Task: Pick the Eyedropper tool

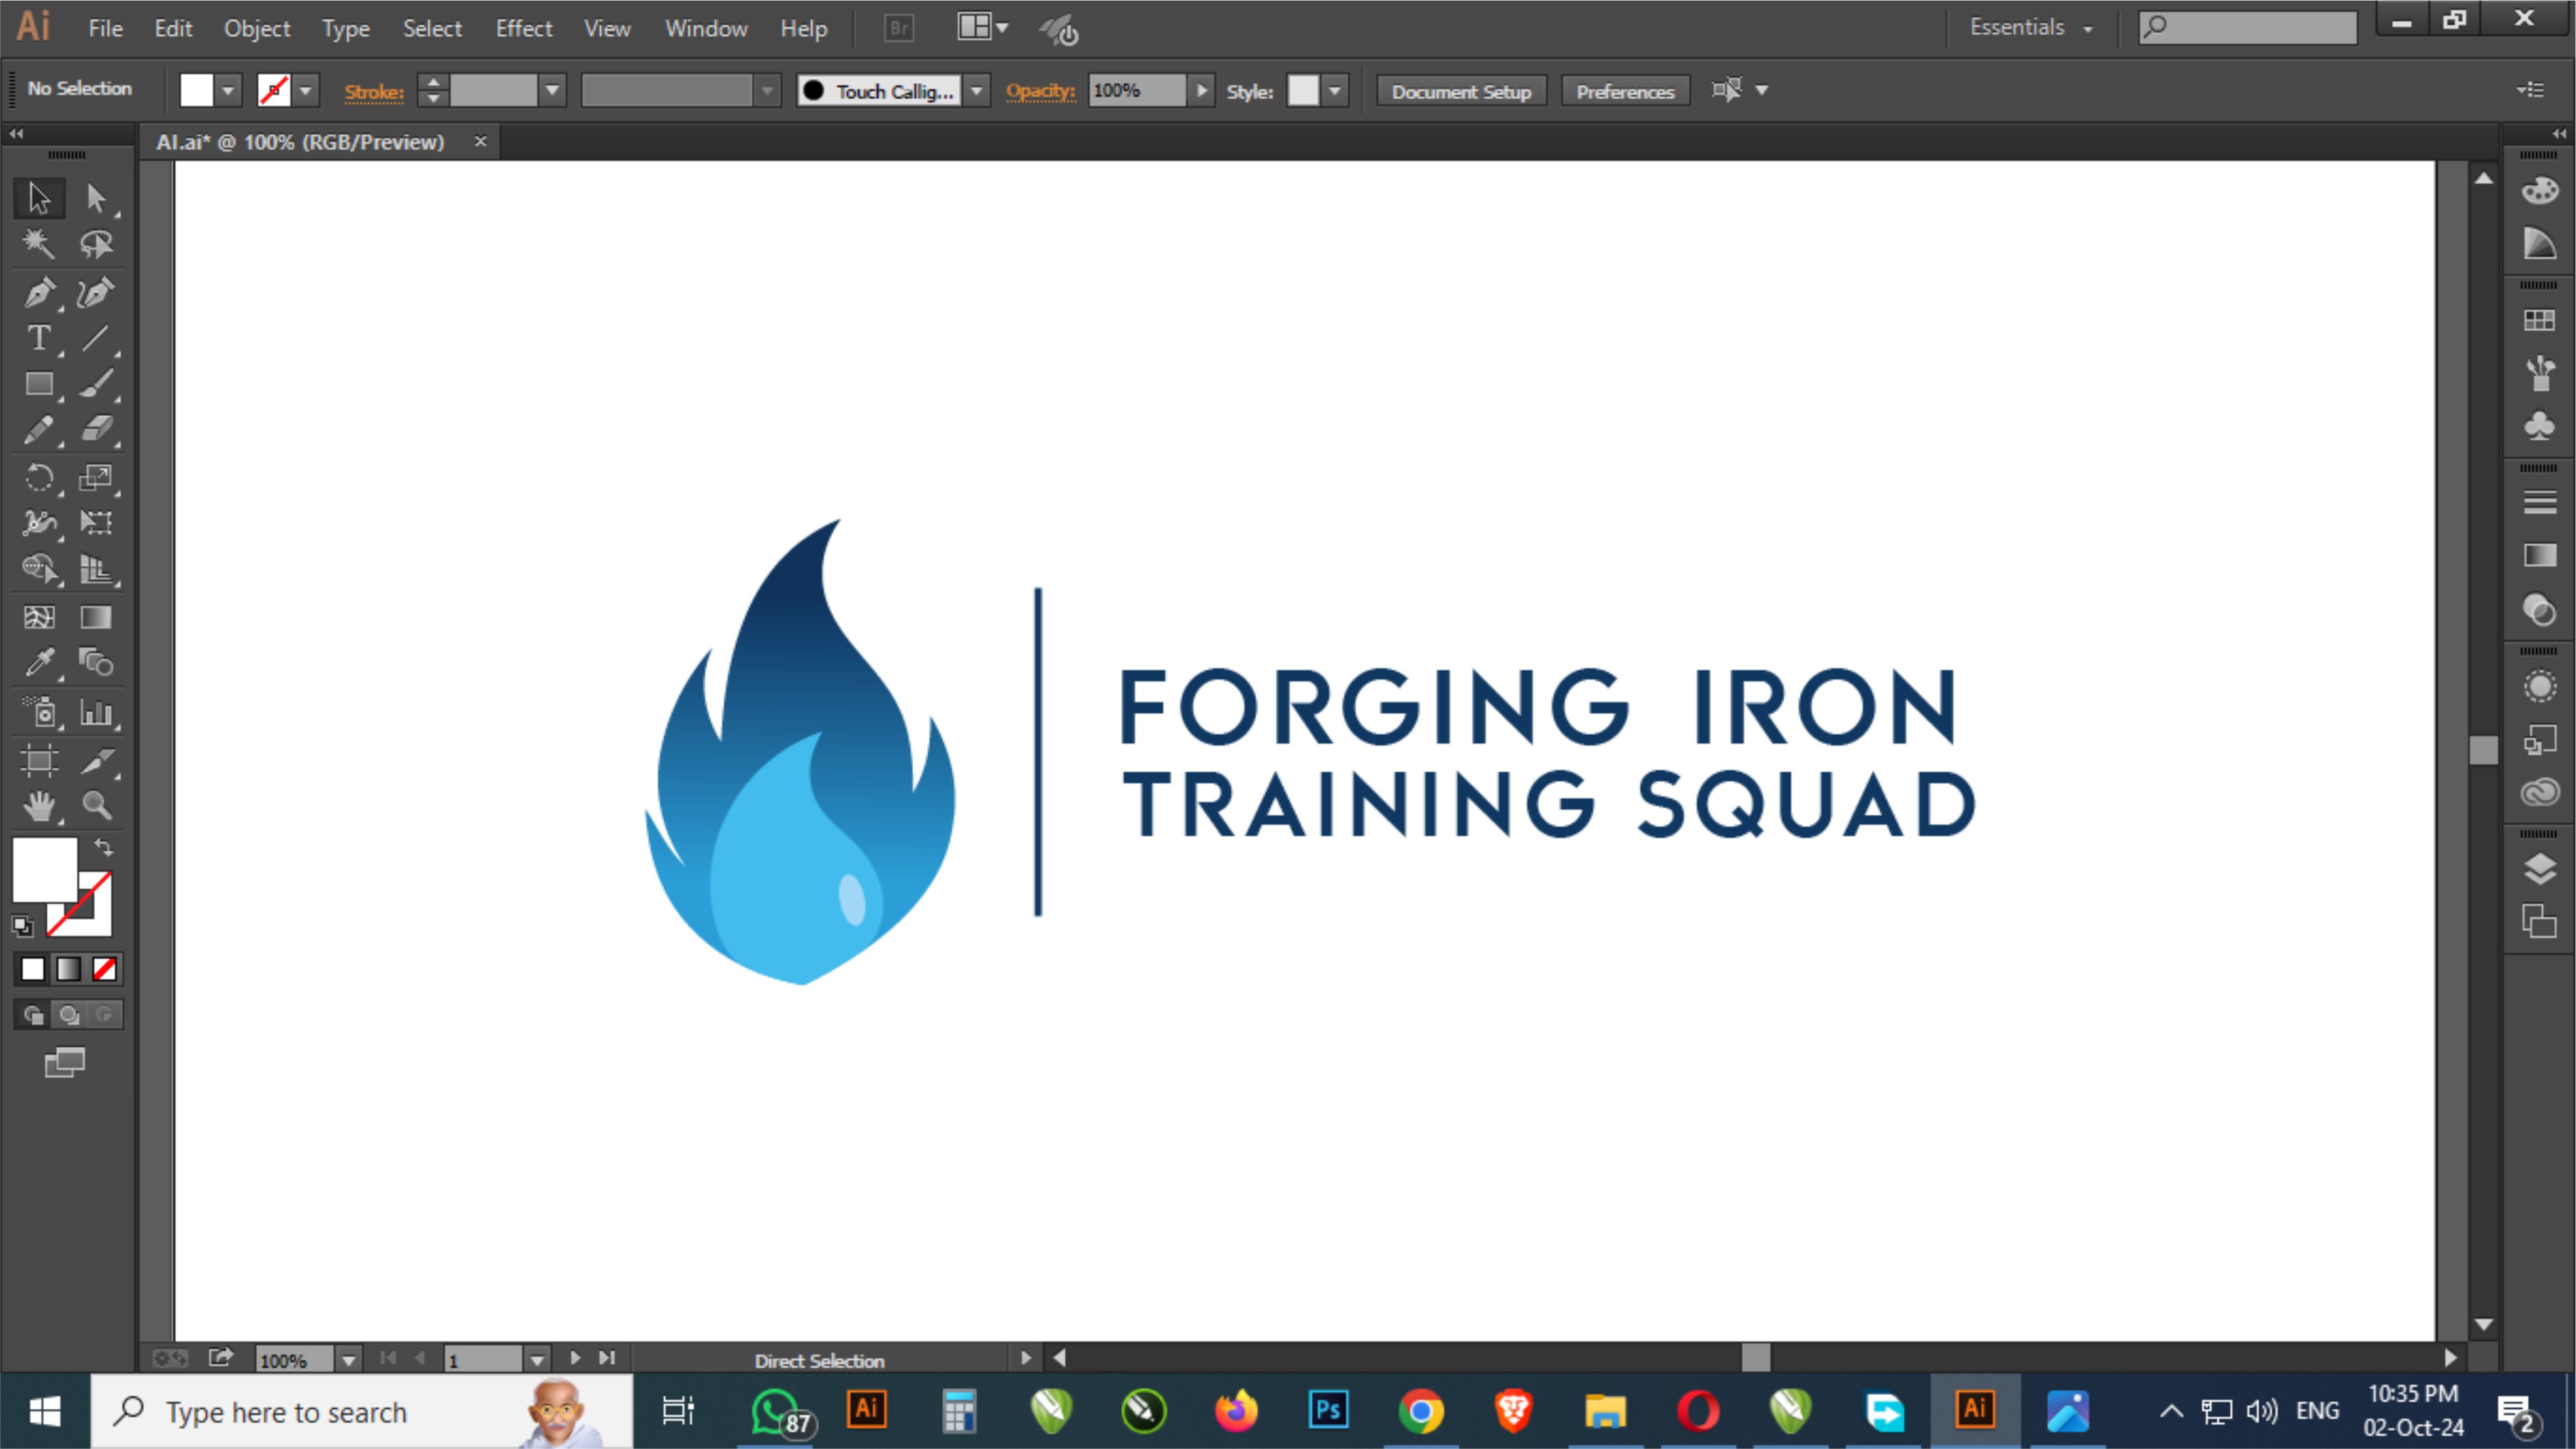Action: pyautogui.click(x=39, y=662)
